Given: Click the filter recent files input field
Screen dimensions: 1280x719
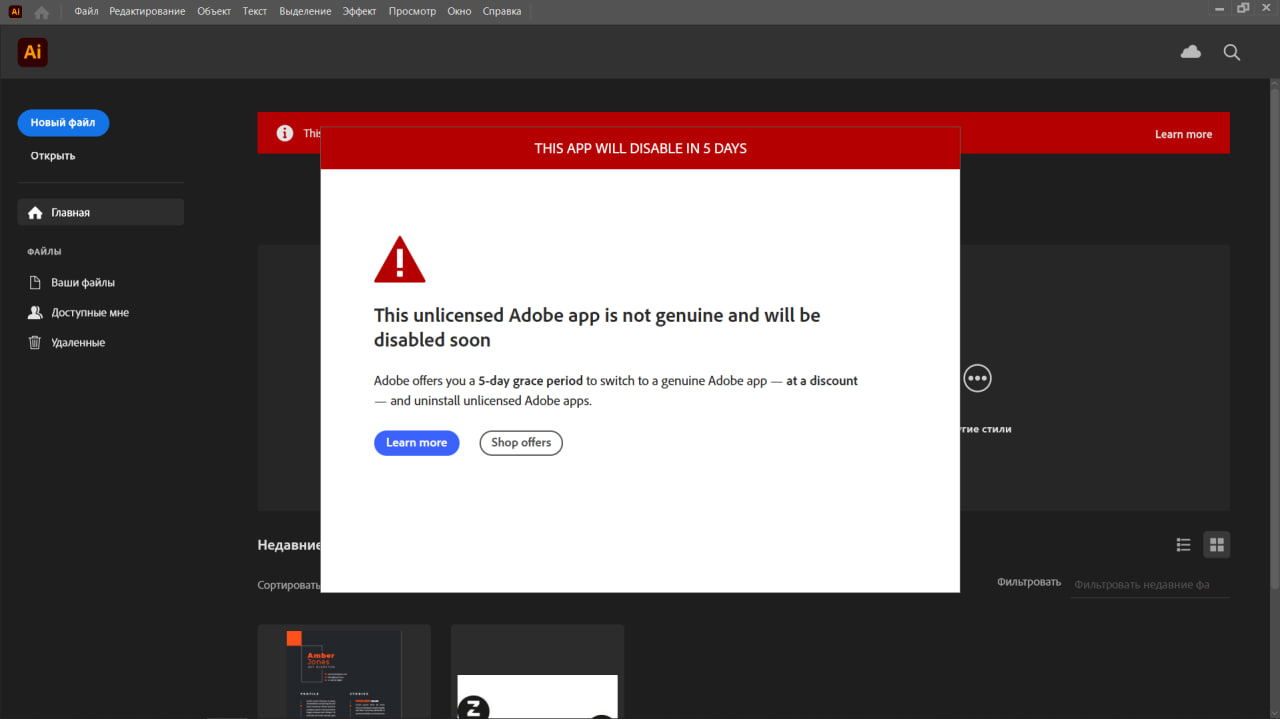Looking at the screenshot, I should point(1148,584).
